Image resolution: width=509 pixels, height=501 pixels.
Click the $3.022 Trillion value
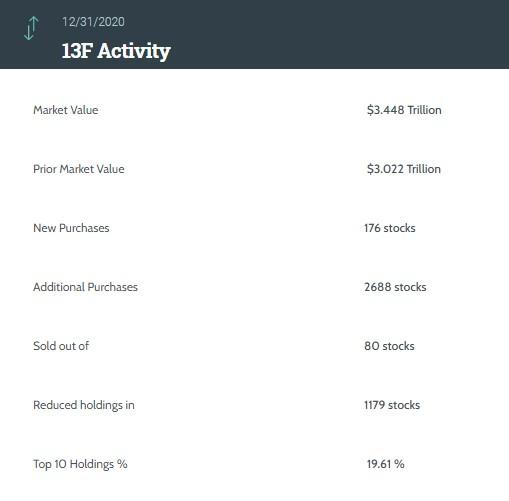point(404,169)
